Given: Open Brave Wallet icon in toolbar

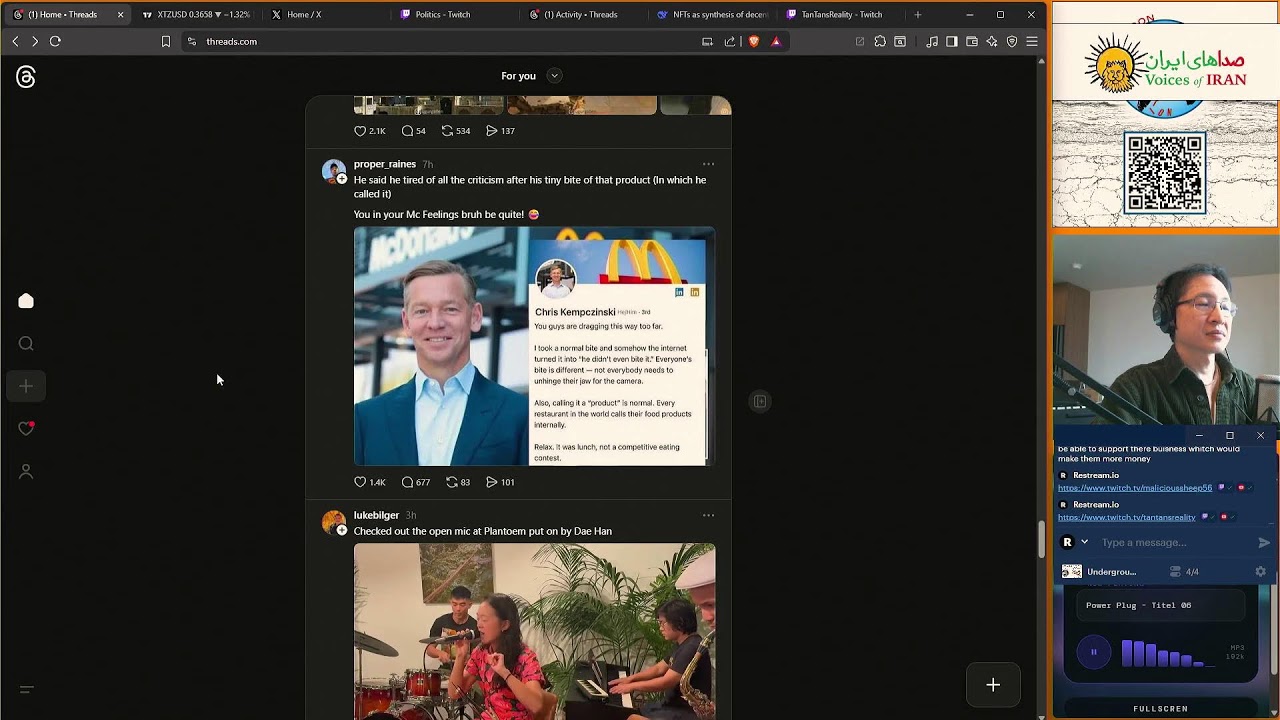Looking at the screenshot, I should (972, 41).
